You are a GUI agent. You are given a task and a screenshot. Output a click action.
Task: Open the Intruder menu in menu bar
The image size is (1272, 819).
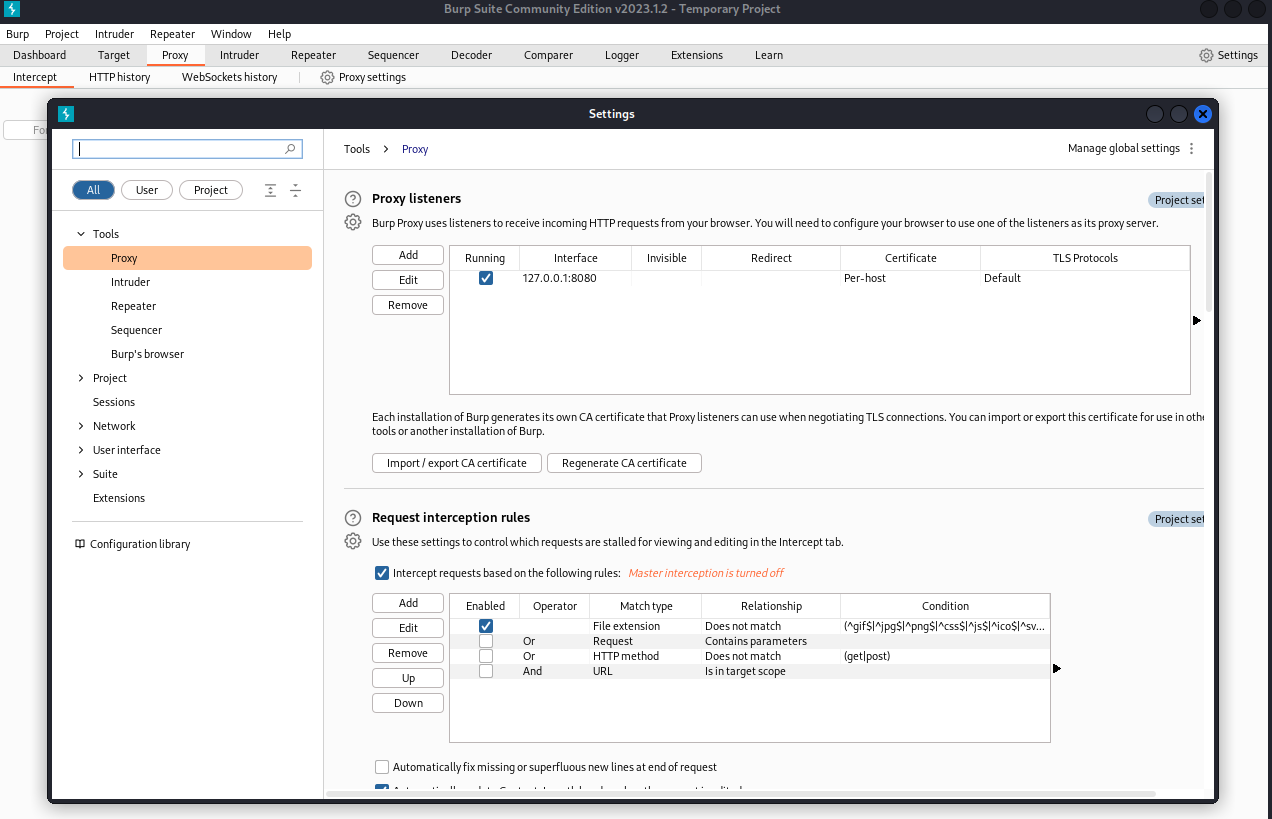click(x=114, y=34)
